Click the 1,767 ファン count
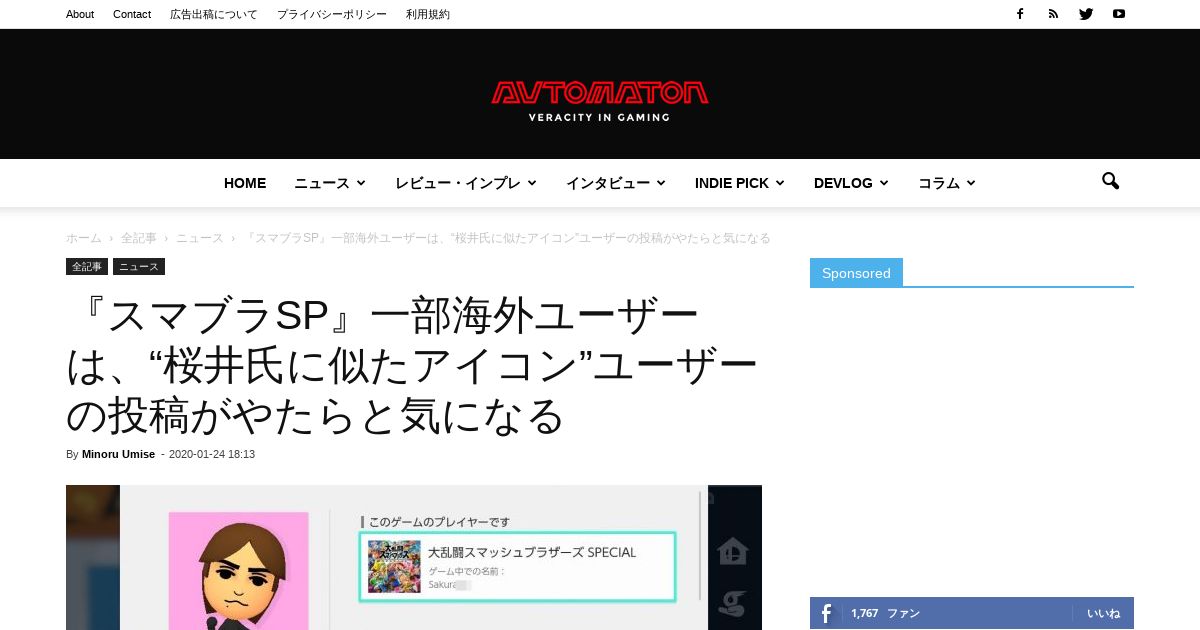1200x630 pixels. [885, 613]
